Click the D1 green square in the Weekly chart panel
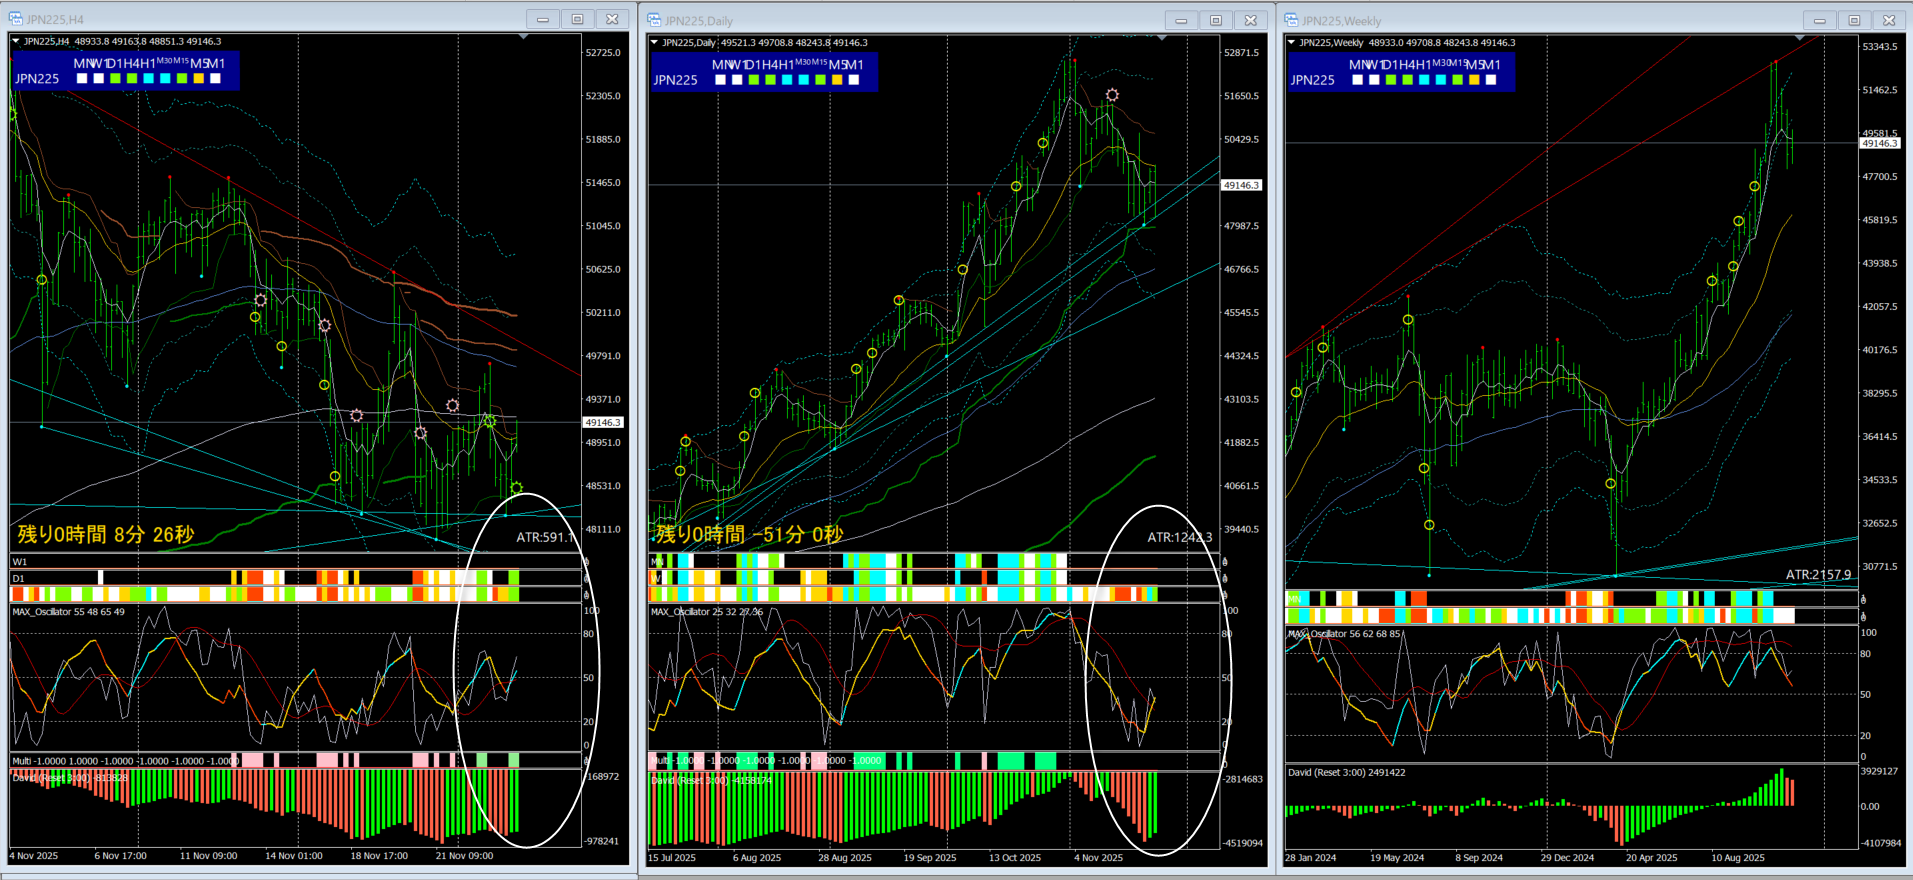This screenshot has height=880, width=1913. [x=1391, y=80]
